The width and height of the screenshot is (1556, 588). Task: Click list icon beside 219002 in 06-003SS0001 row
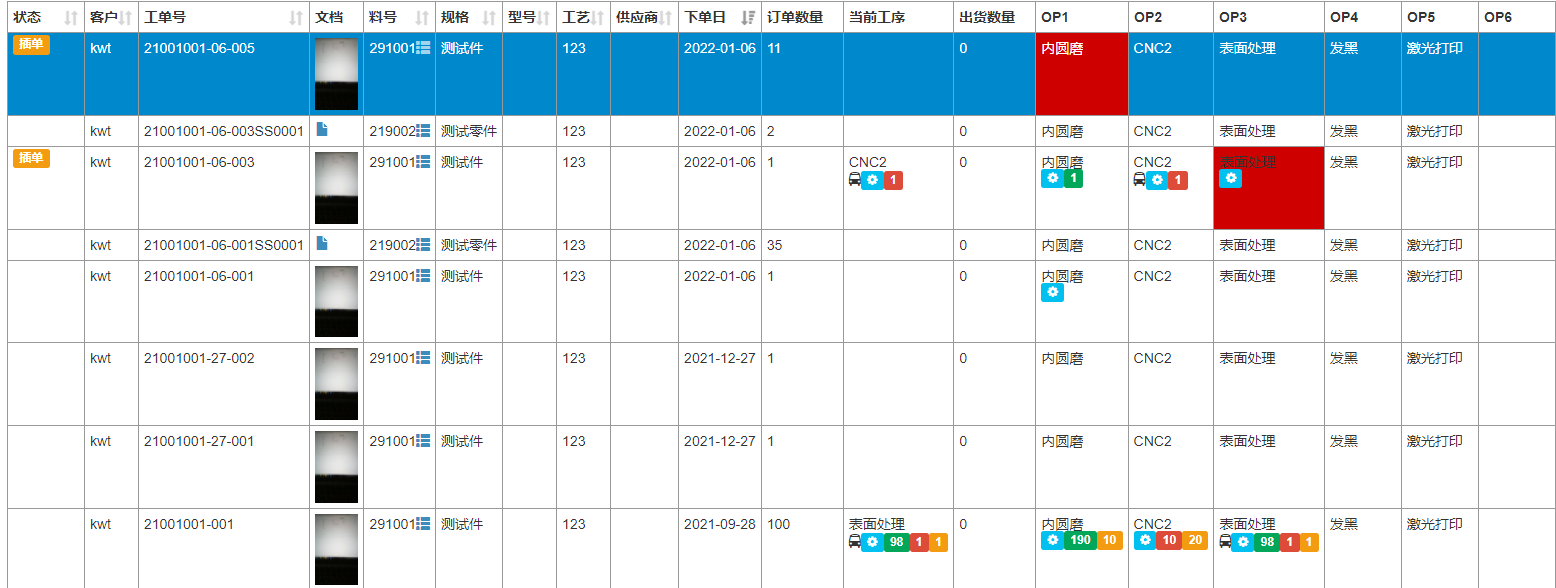pyautogui.click(x=423, y=131)
